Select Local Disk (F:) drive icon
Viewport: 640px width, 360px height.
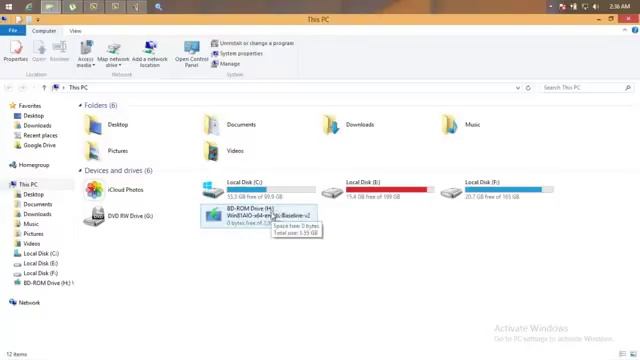[451, 192]
